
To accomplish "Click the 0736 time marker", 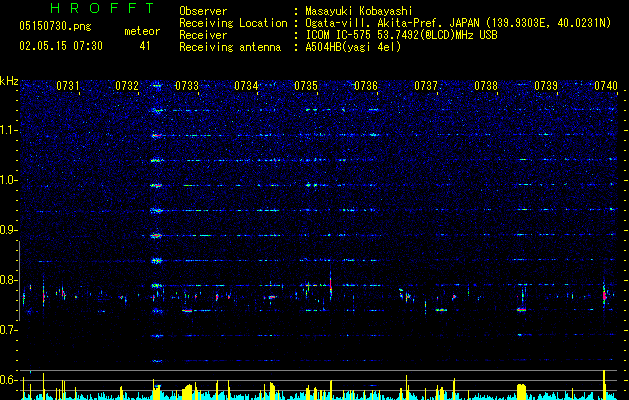I will [x=366, y=85].
